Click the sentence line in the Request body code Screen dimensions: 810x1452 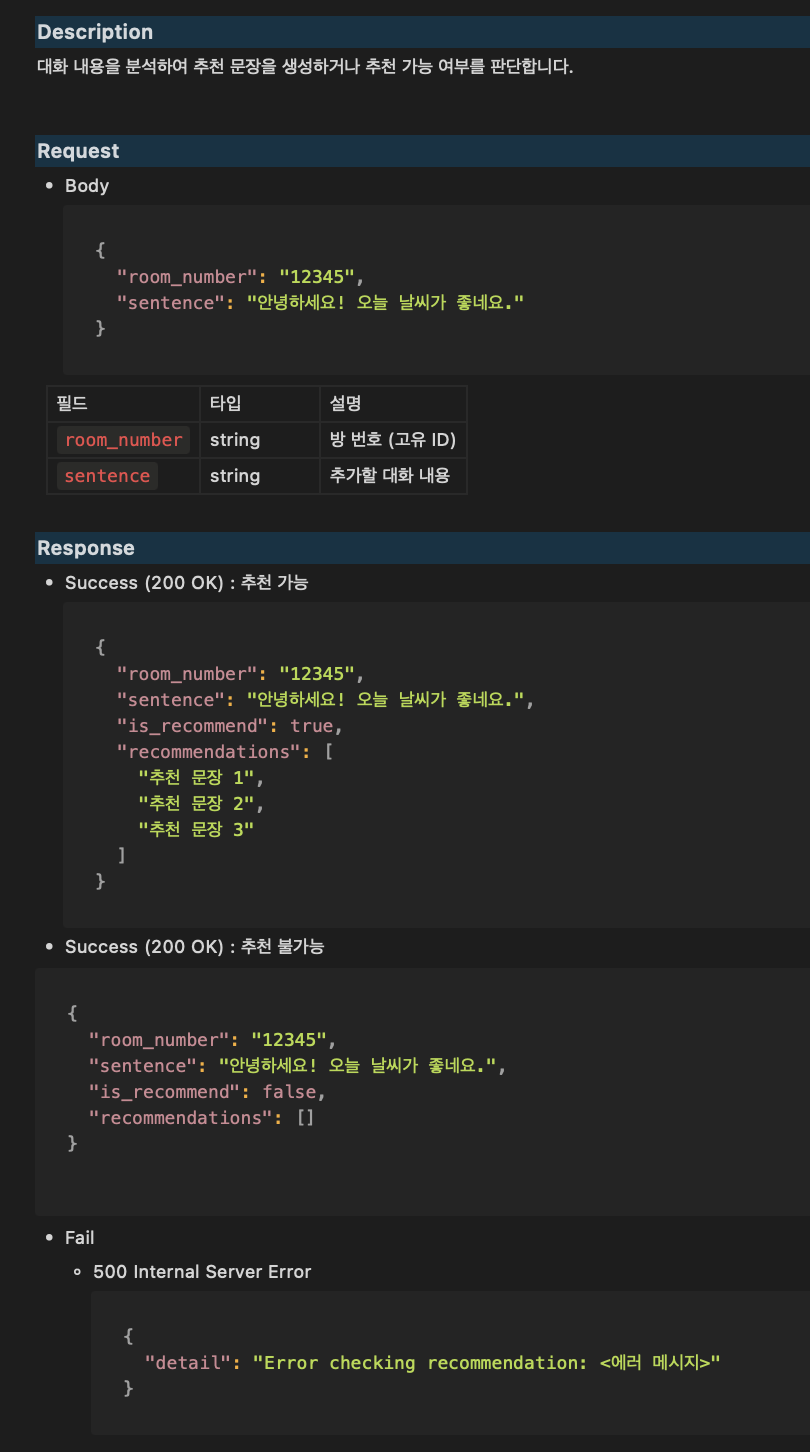[x=320, y=302]
